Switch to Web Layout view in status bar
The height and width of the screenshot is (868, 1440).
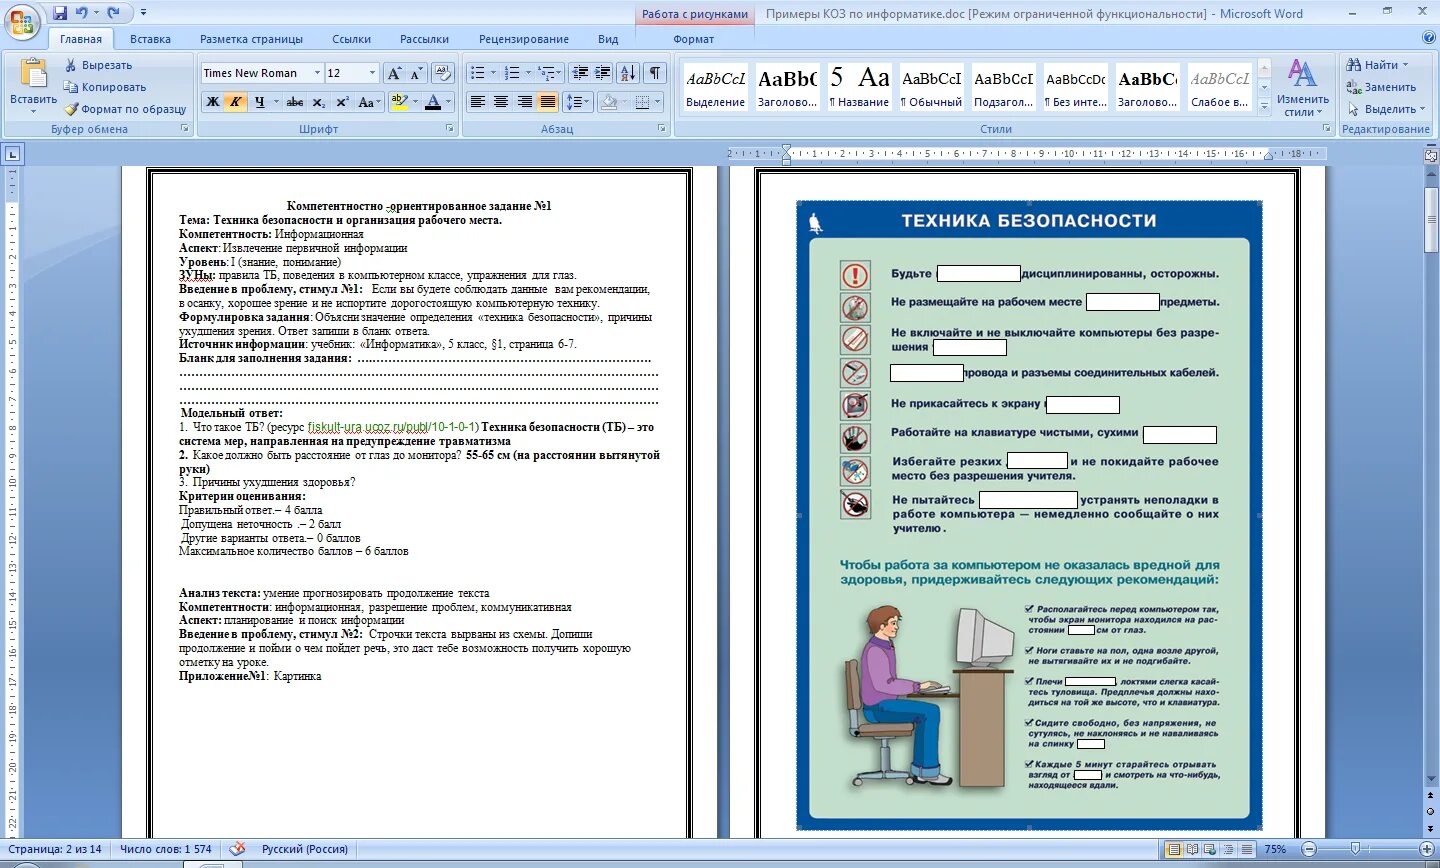click(1208, 849)
